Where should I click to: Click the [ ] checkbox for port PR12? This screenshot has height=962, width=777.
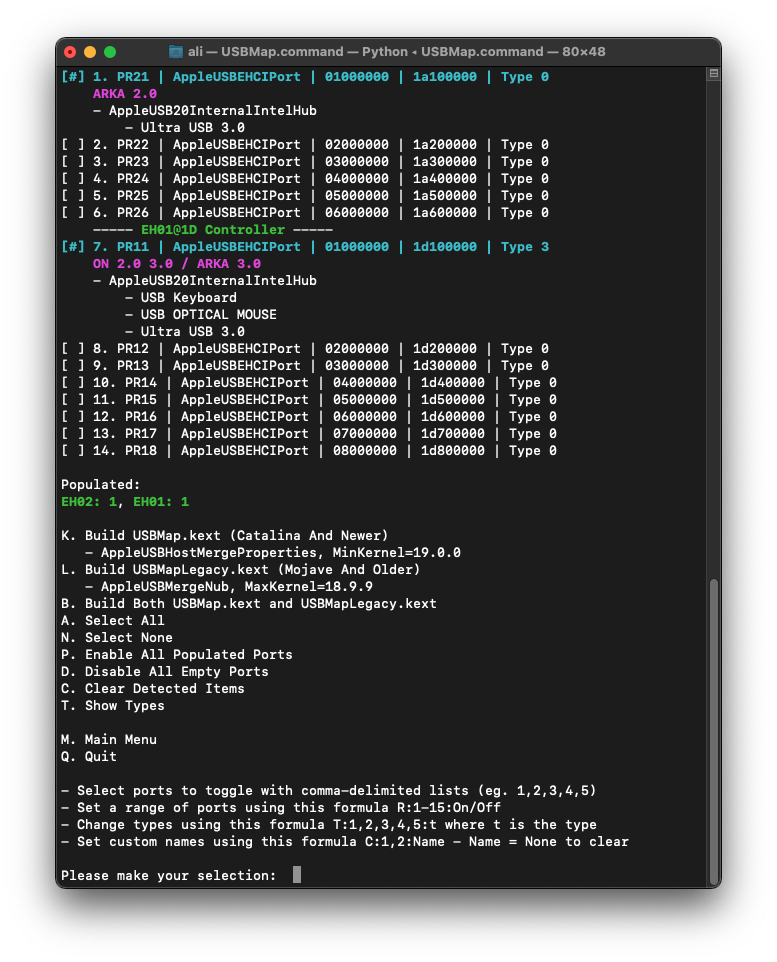(x=72, y=348)
